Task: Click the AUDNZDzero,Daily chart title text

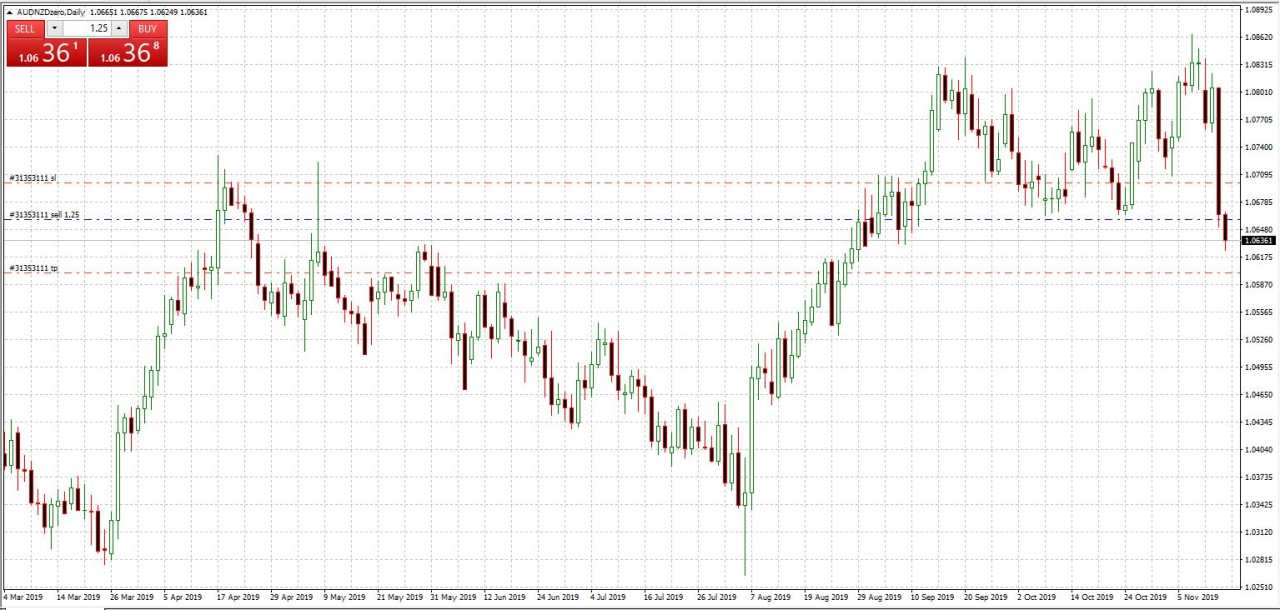Action: (50, 12)
